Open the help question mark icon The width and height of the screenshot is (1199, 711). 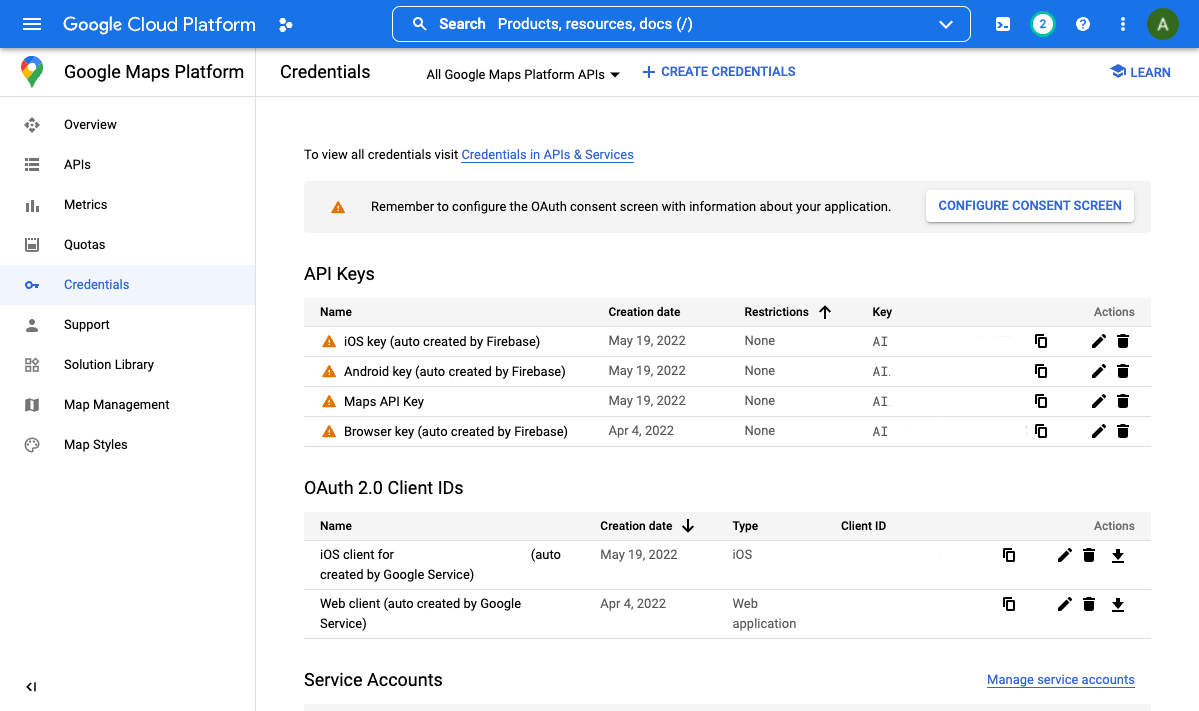[x=1083, y=24]
